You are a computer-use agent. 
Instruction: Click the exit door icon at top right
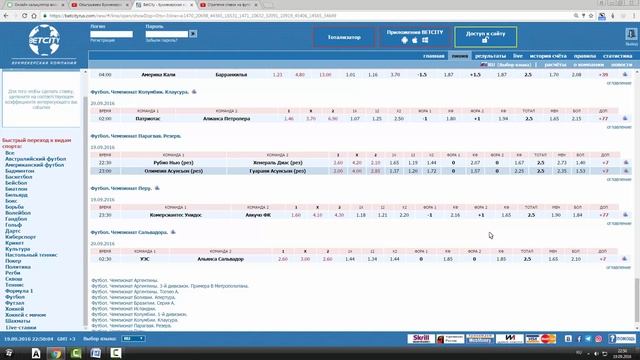pyautogui.click(x=631, y=34)
